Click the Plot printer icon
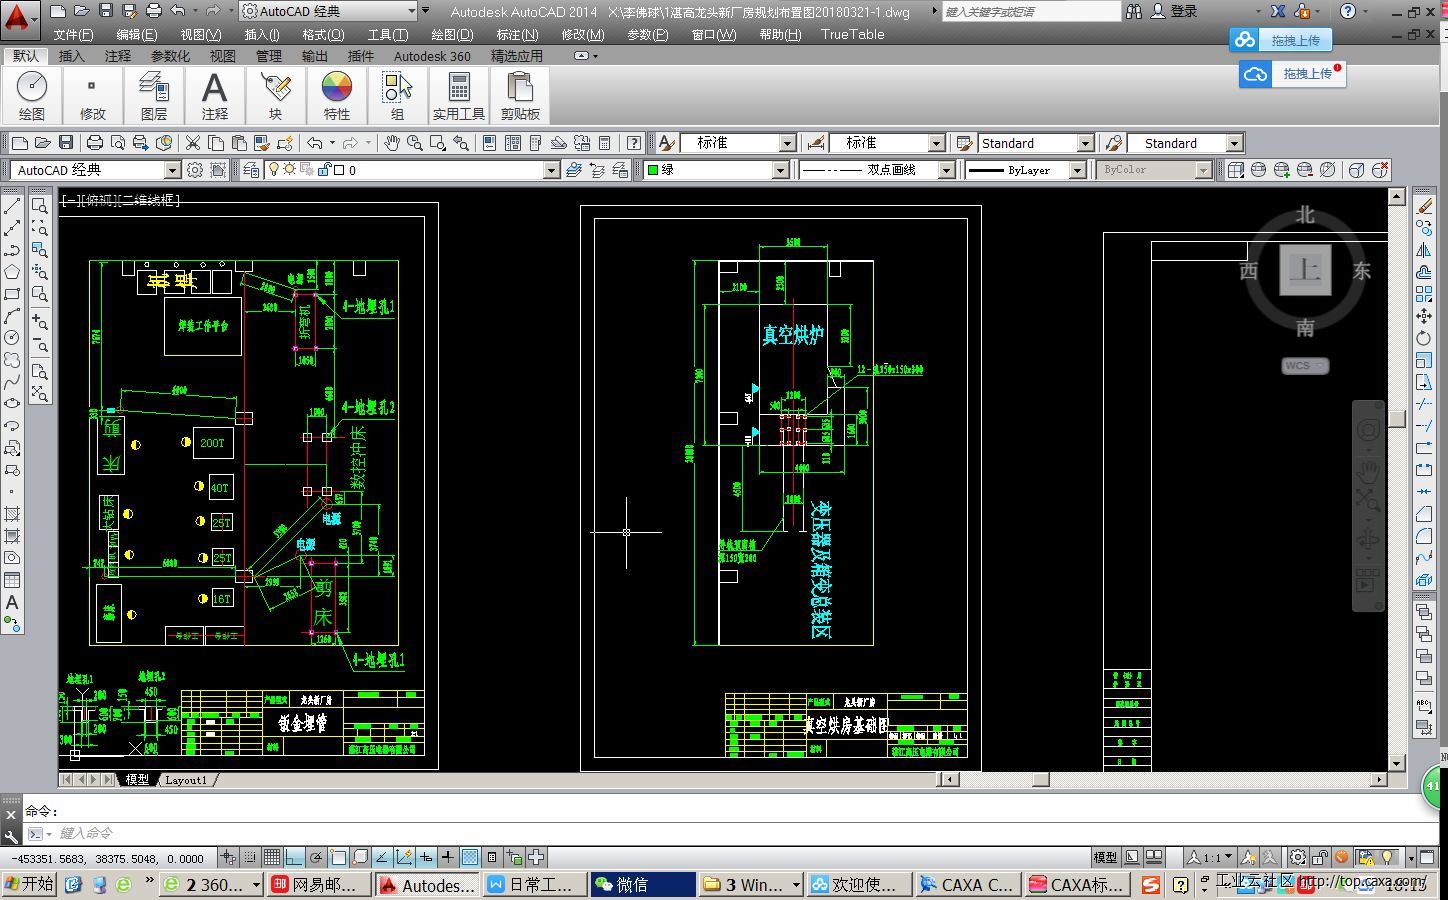Image resolution: width=1448 pixels, height=900 pixels. click(95, 143)
